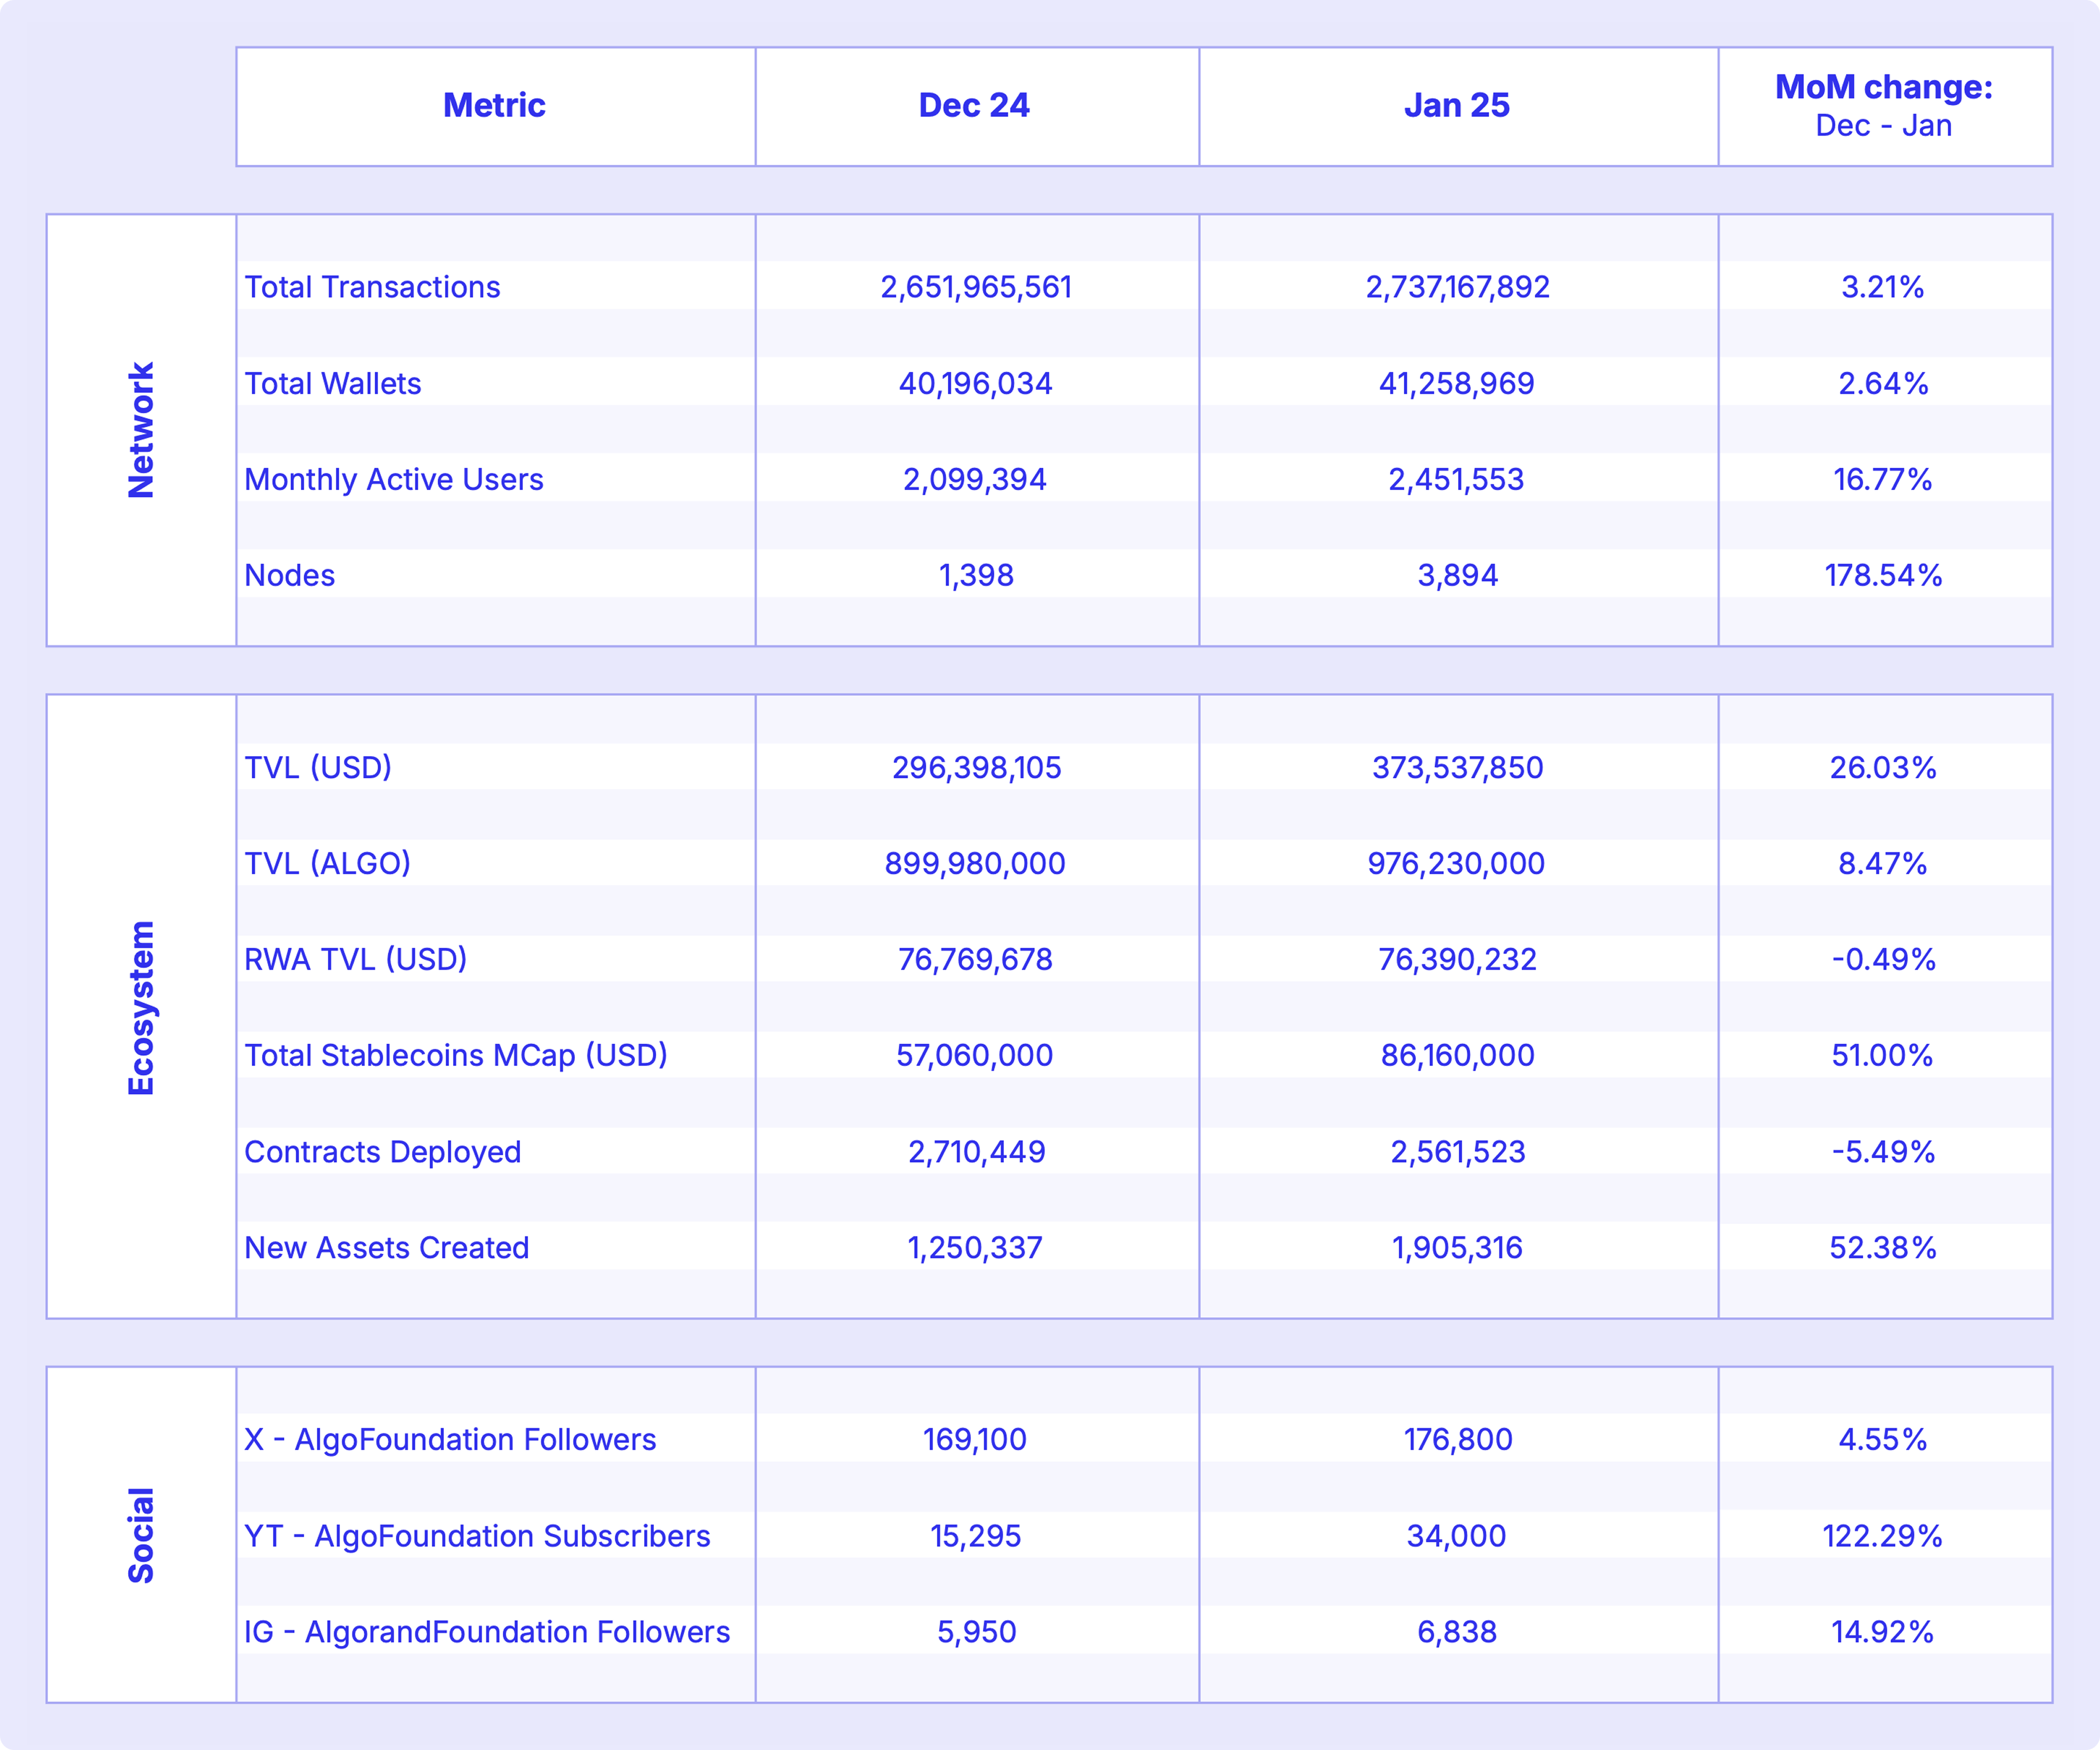Screen dimensions: 2100x1750
Task: Click the Monthly Active Users label
Action: [394, 479]
